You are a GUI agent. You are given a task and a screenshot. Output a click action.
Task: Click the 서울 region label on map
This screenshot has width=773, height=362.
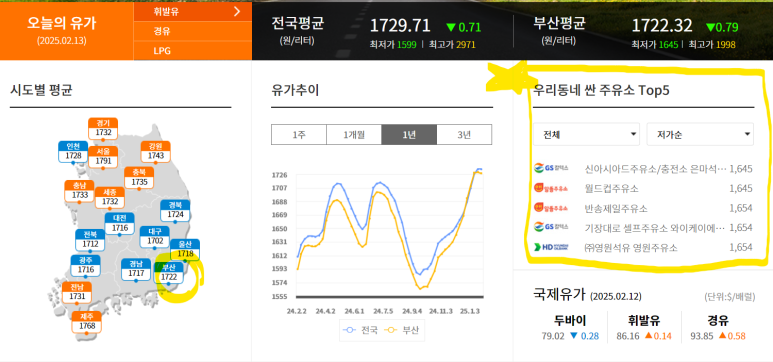(103, 157)
